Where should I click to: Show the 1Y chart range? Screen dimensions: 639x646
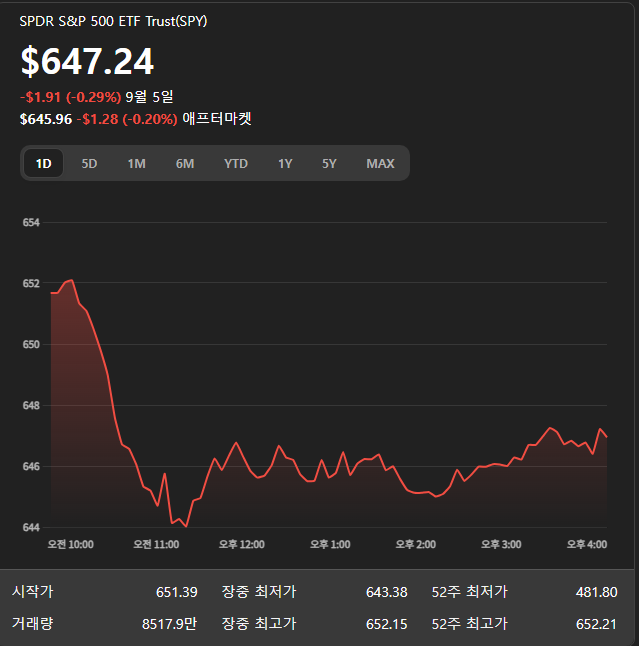coord(285,164)
